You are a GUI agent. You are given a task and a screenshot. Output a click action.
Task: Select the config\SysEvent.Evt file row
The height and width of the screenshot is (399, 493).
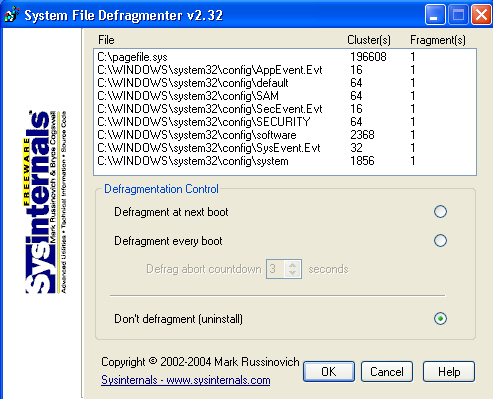285,148
